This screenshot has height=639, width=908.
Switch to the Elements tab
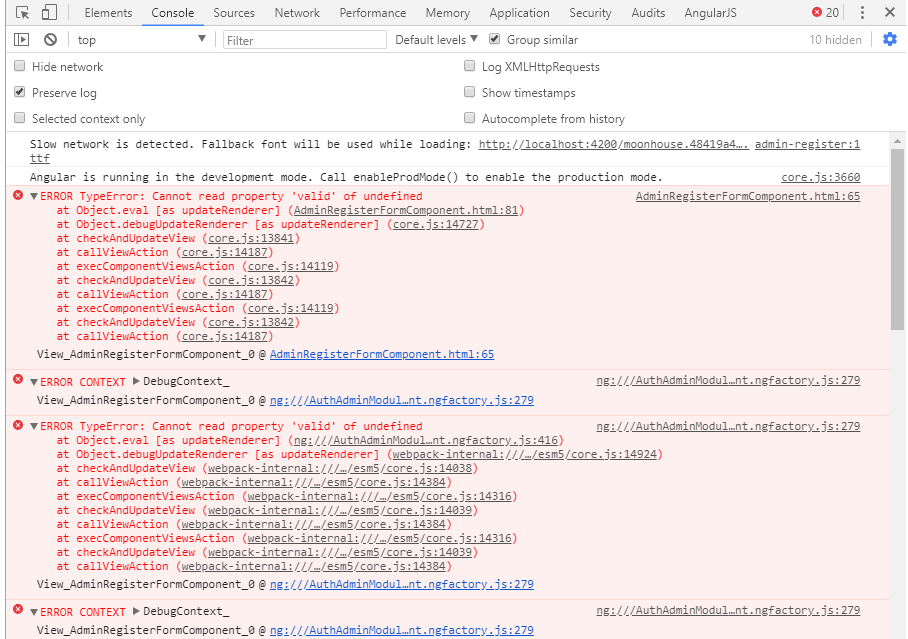click(108, 13)
